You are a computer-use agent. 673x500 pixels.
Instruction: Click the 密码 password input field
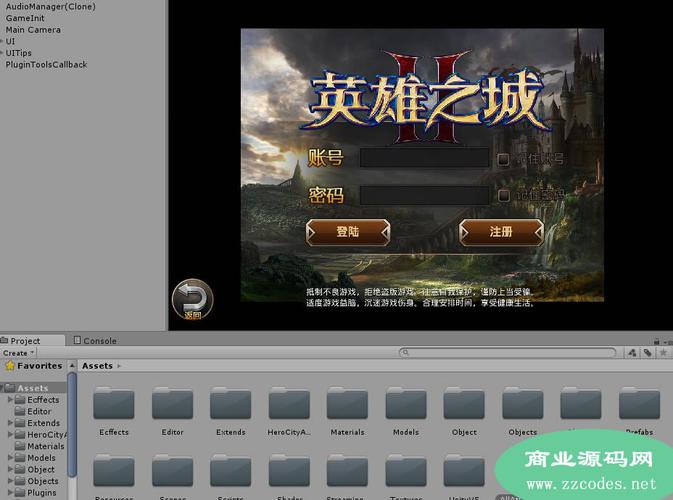coord(424,195)
